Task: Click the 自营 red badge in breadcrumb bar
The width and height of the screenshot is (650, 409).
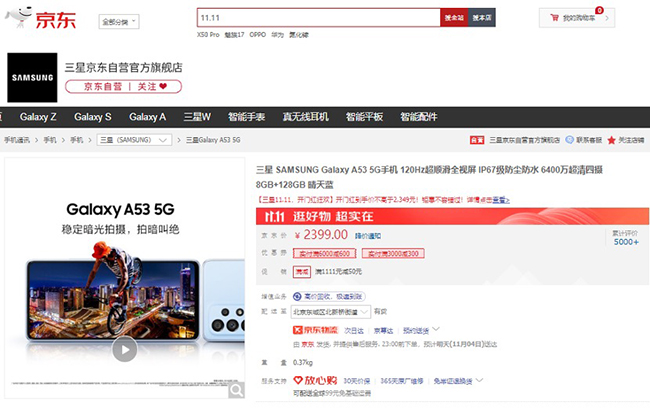Action: pyautogui.click(x=477, y=140)
